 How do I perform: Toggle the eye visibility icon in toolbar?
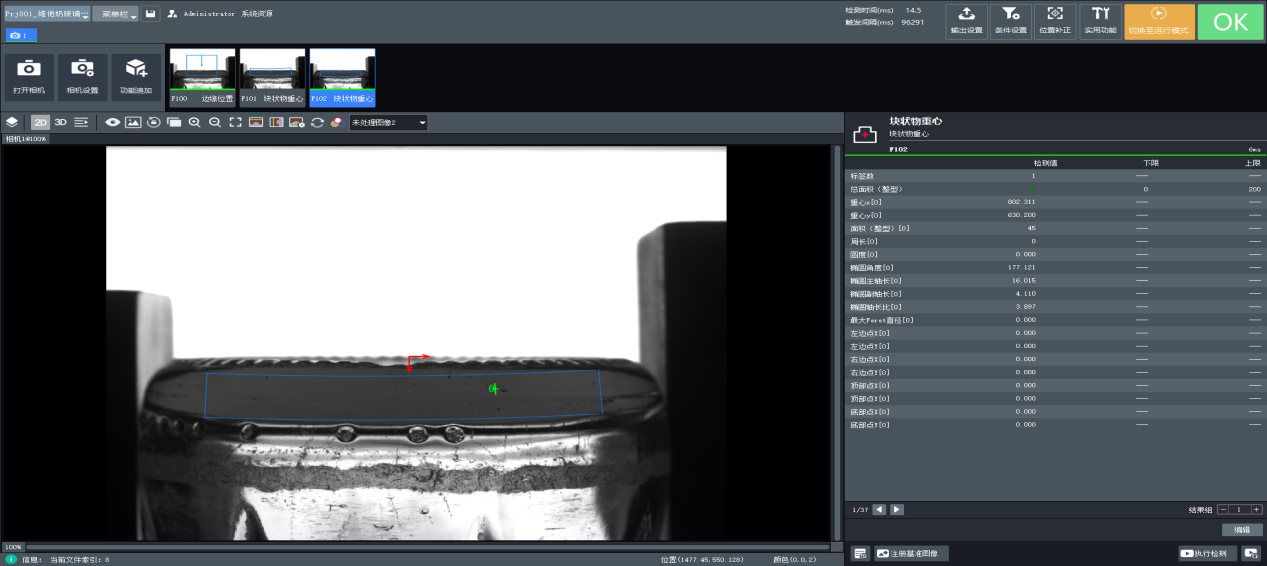pos(112,122)
